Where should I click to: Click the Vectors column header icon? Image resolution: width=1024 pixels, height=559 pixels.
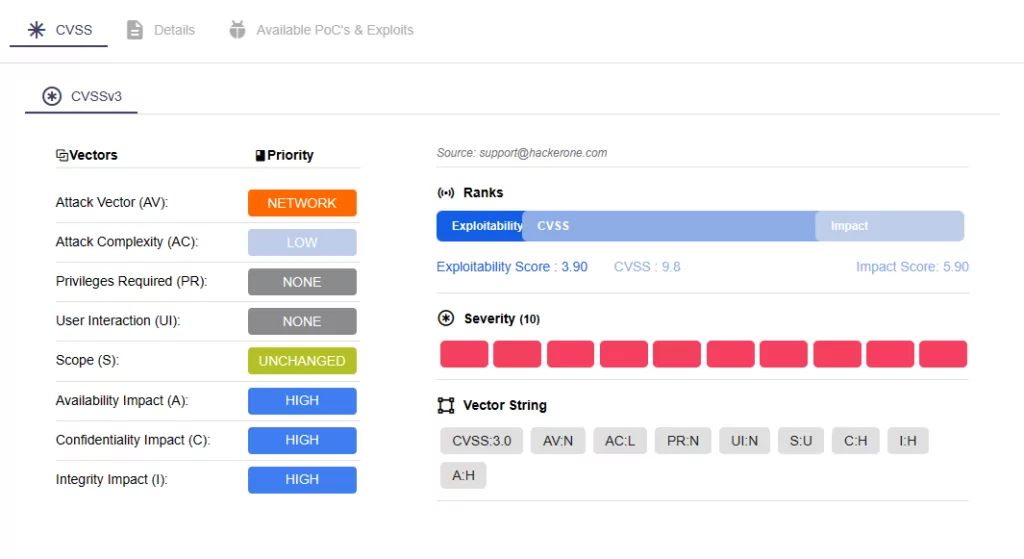[62, 155]
